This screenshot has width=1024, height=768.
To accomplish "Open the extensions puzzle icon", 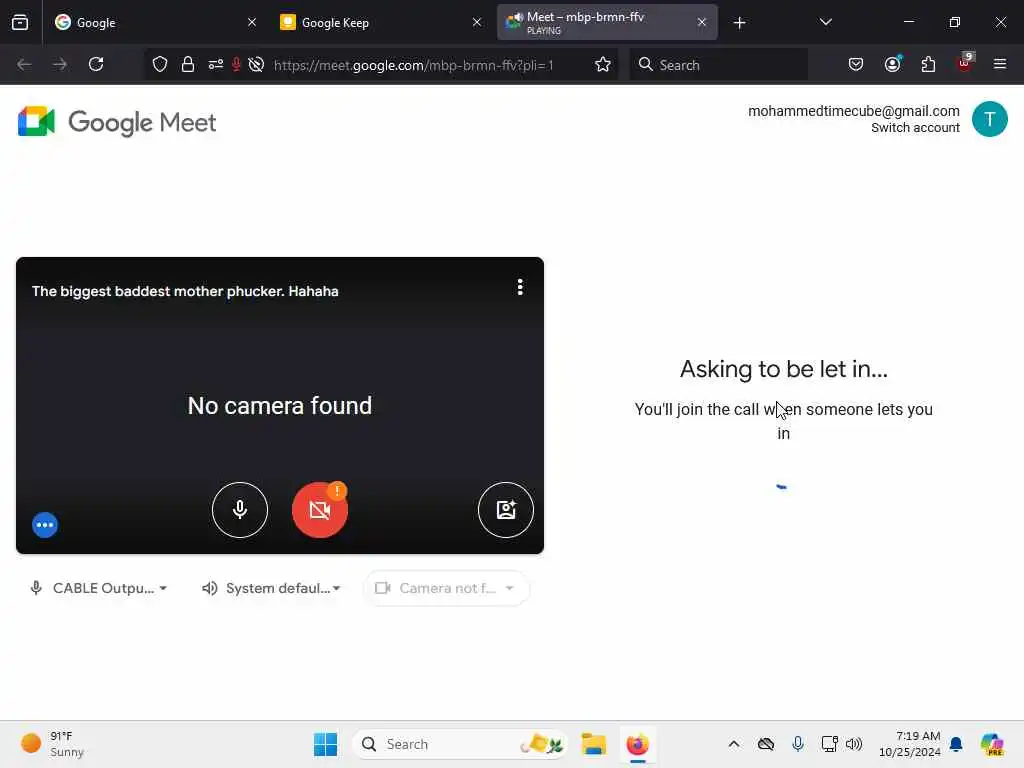I will pos(928,64).
